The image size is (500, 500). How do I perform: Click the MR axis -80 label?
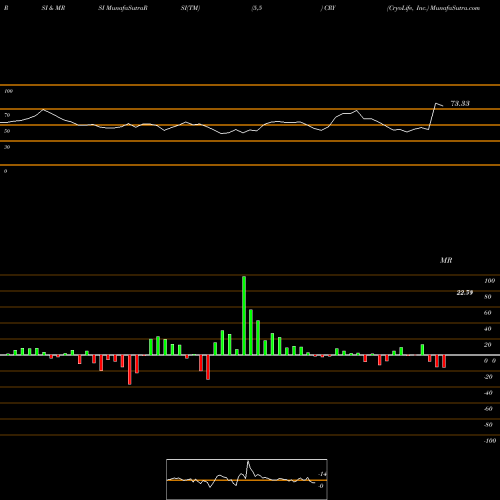(x=488, y=425)
